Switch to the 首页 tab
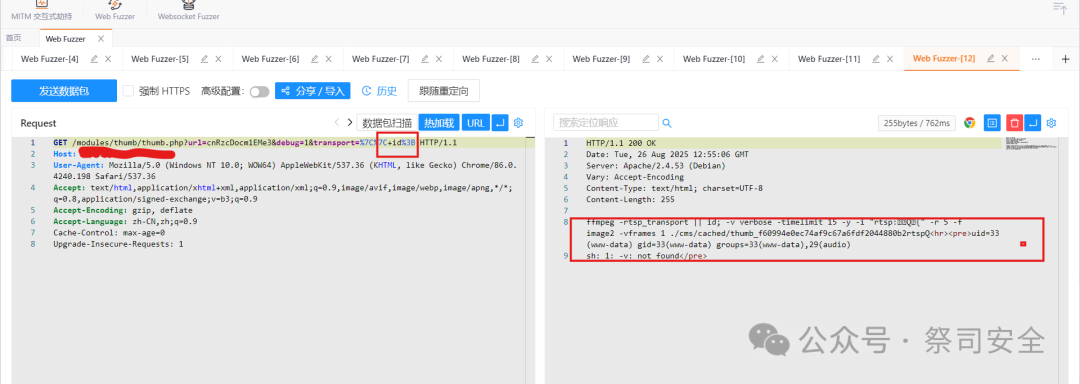 [x=13, y=39]
